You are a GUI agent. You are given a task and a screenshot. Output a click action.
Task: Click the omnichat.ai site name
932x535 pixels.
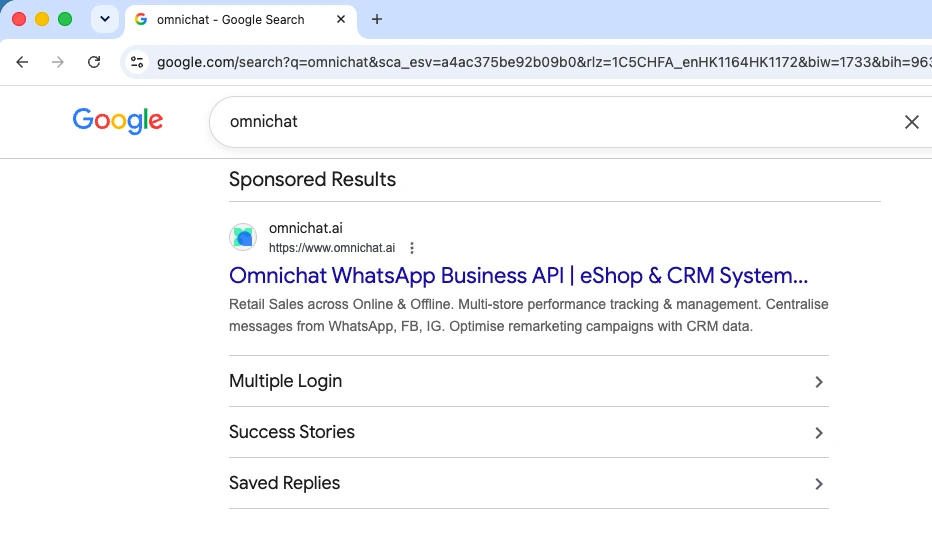306,228
